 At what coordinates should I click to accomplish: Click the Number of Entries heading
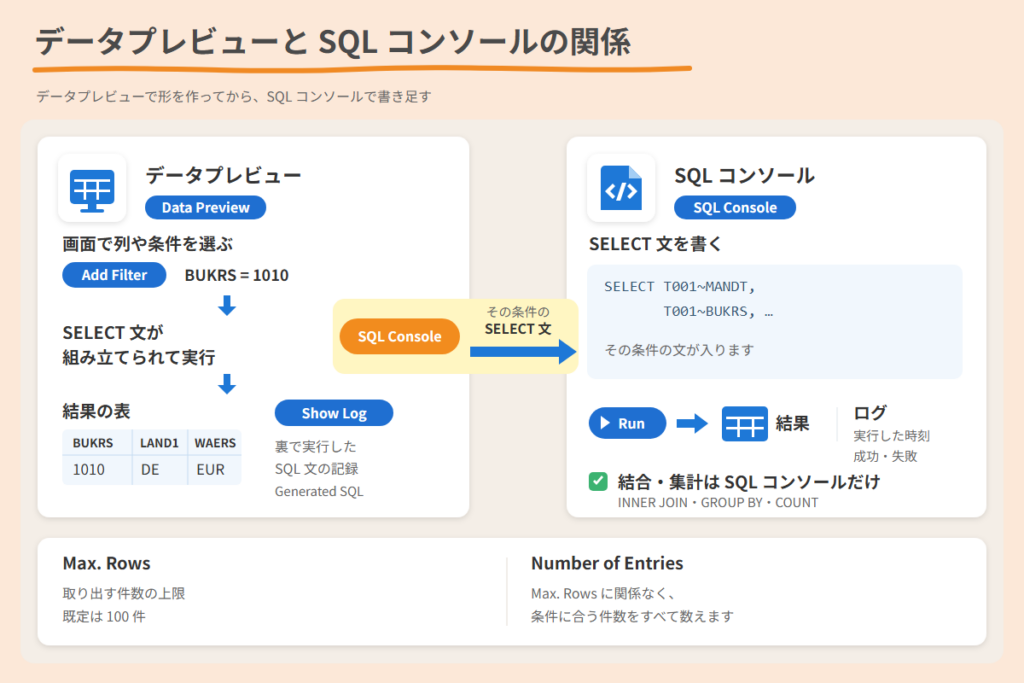click(607, 563)
